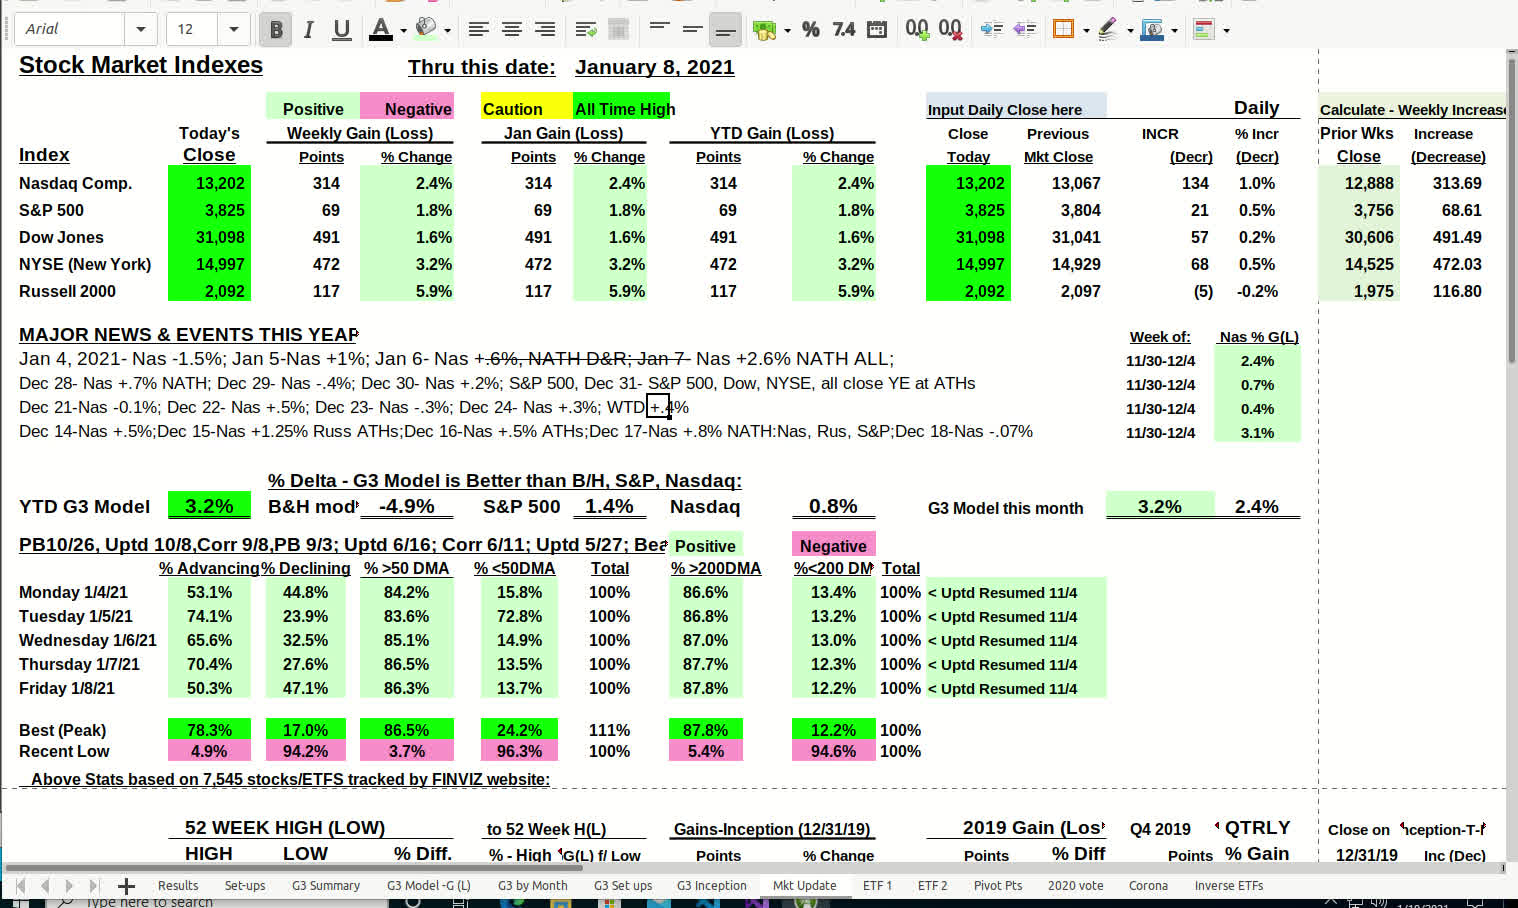Open borders dropdown arrow
The width and height of the screenshot is (1518, 908).
(1086, 31)
